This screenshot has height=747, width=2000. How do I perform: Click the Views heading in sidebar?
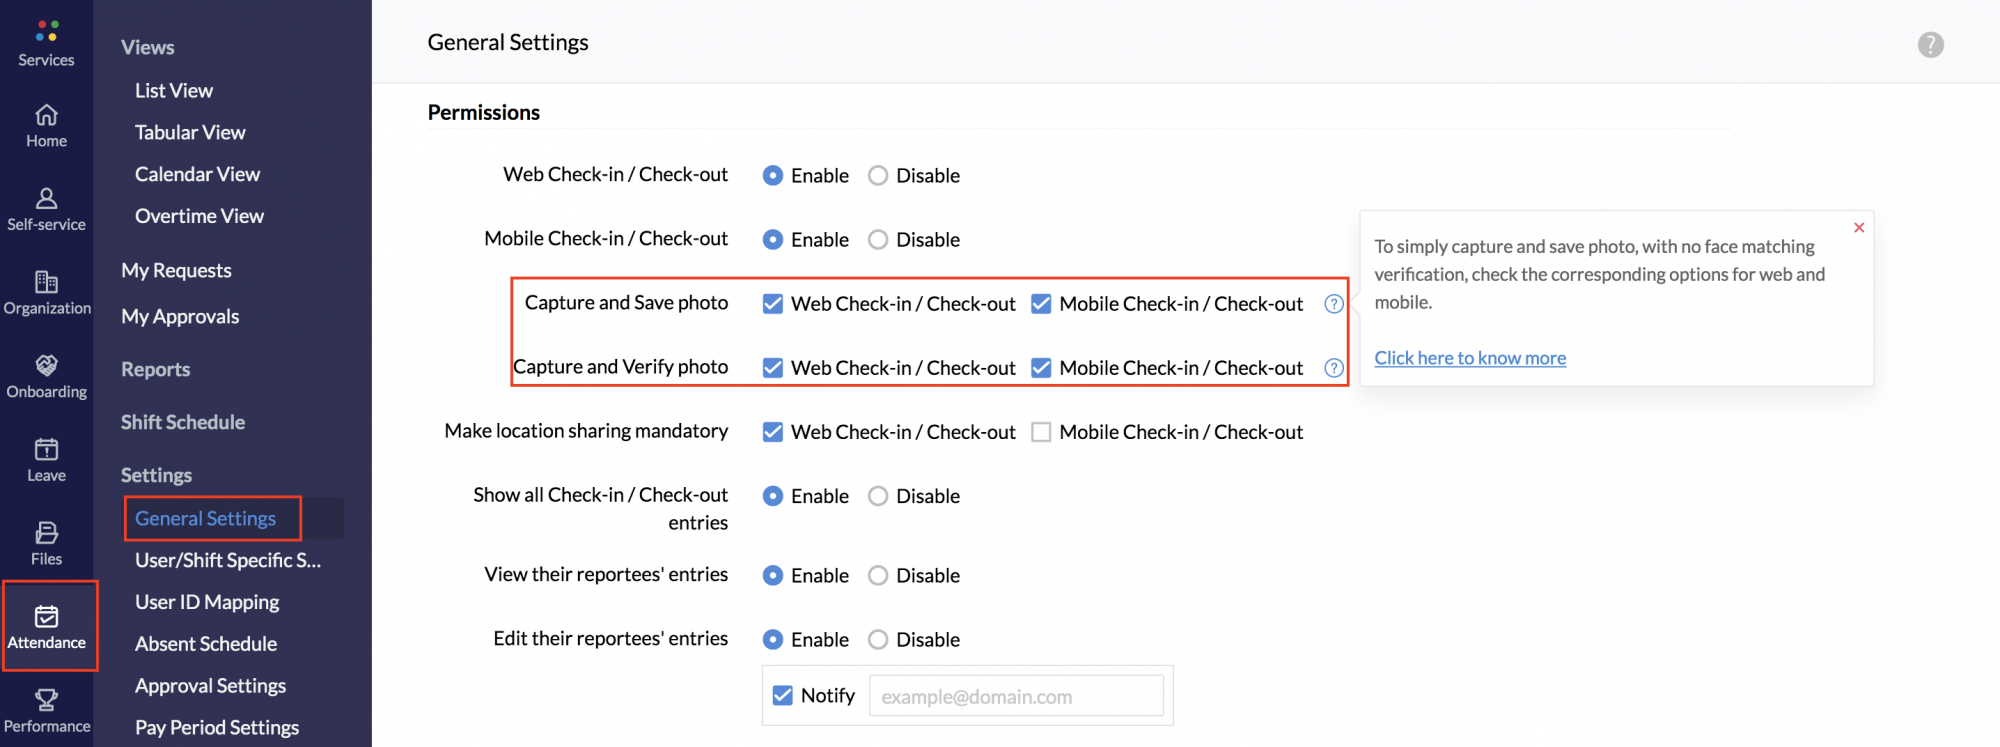click(x=147, y=48)
